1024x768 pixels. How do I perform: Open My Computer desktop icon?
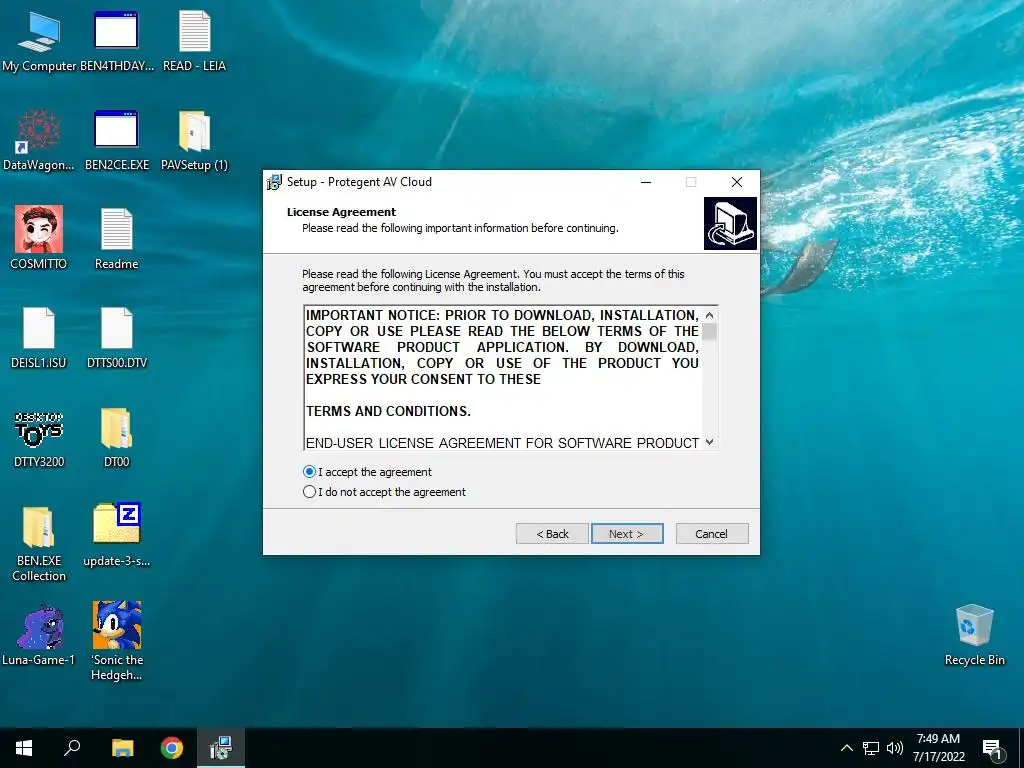[x=39, y=41]
